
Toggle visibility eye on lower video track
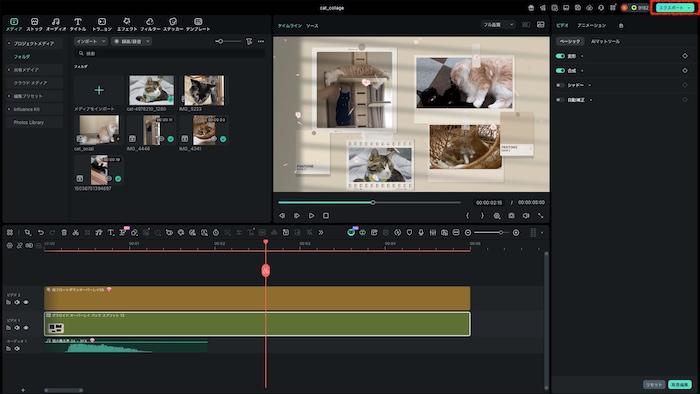26,328
